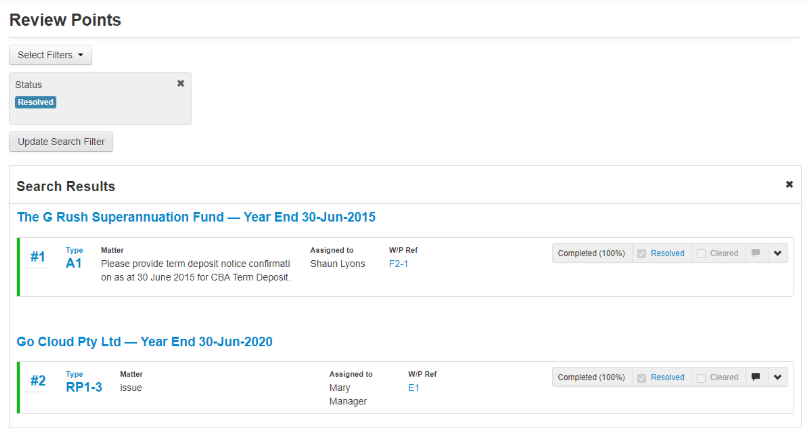Toggle Resolved checkbox on review point #2
This screenshot has height=441, width=809.
point(641,377)
